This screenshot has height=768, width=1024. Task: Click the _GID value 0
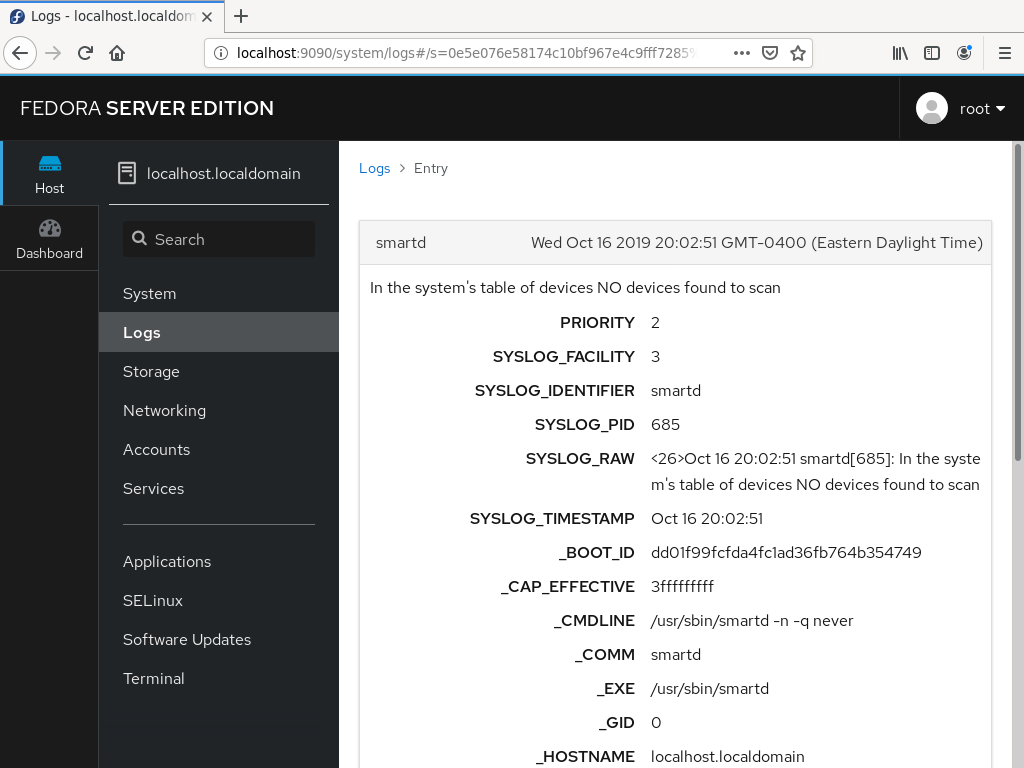(656, 722)
